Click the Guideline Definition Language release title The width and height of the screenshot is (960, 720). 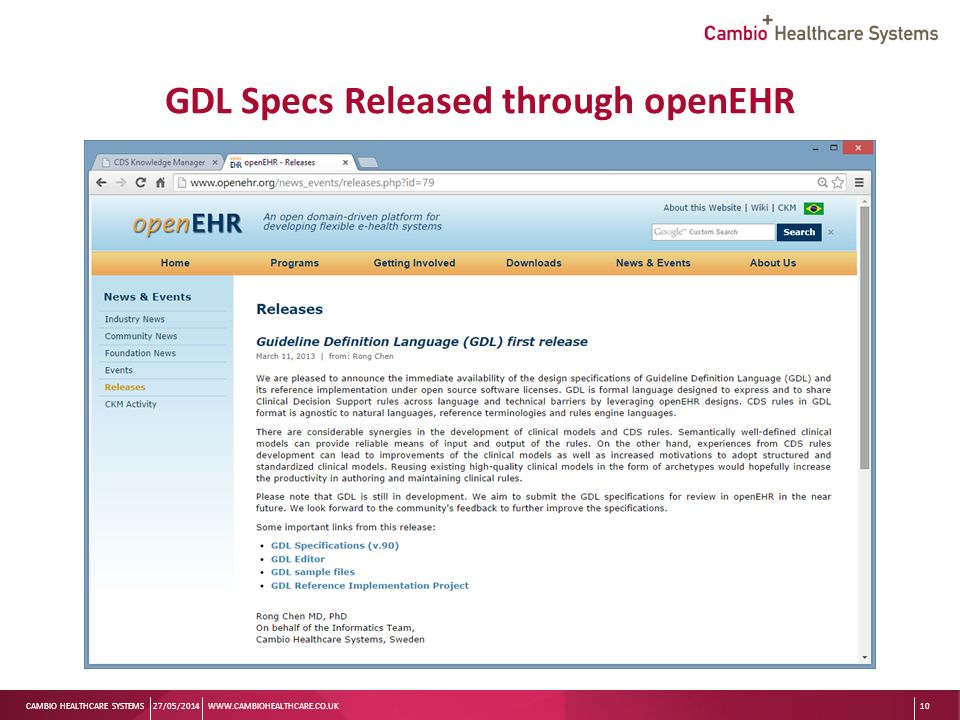coord(422,342)
